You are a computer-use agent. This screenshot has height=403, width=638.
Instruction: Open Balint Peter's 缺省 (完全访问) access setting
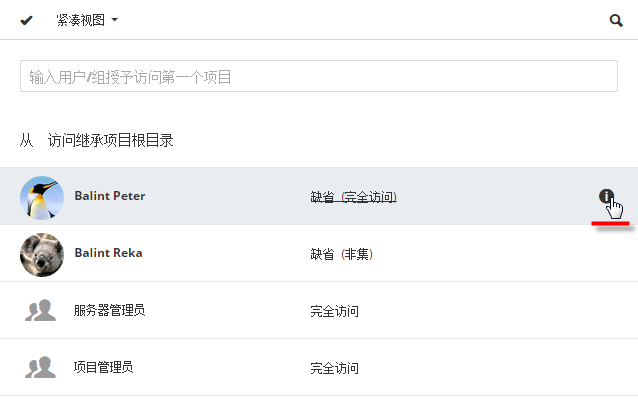point(353,197)
